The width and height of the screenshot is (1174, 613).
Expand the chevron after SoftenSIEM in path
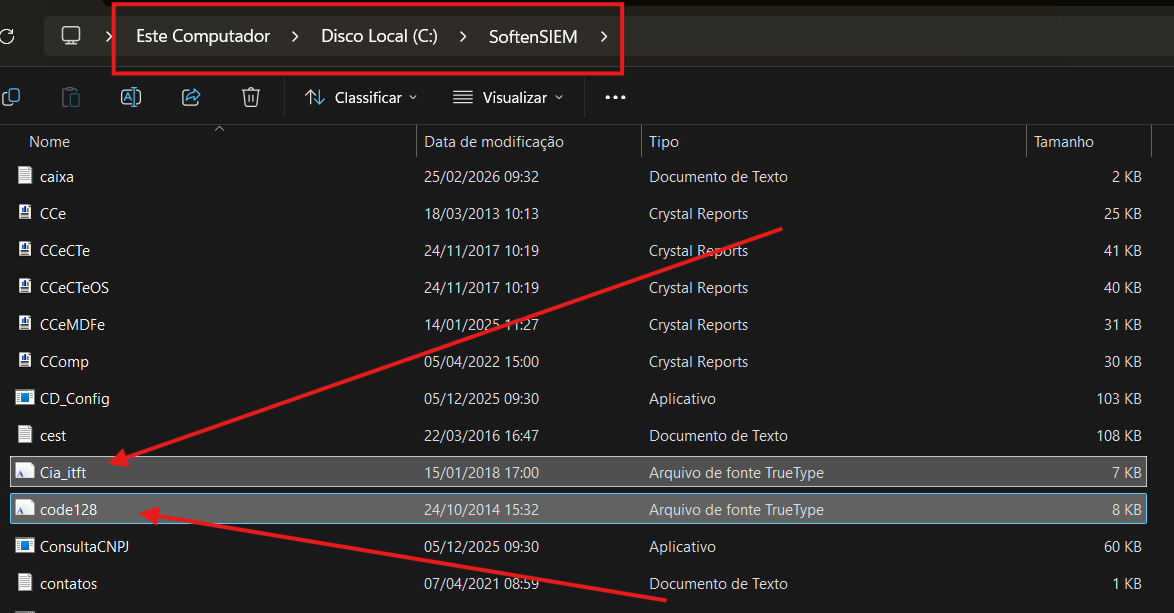[603, 37]
